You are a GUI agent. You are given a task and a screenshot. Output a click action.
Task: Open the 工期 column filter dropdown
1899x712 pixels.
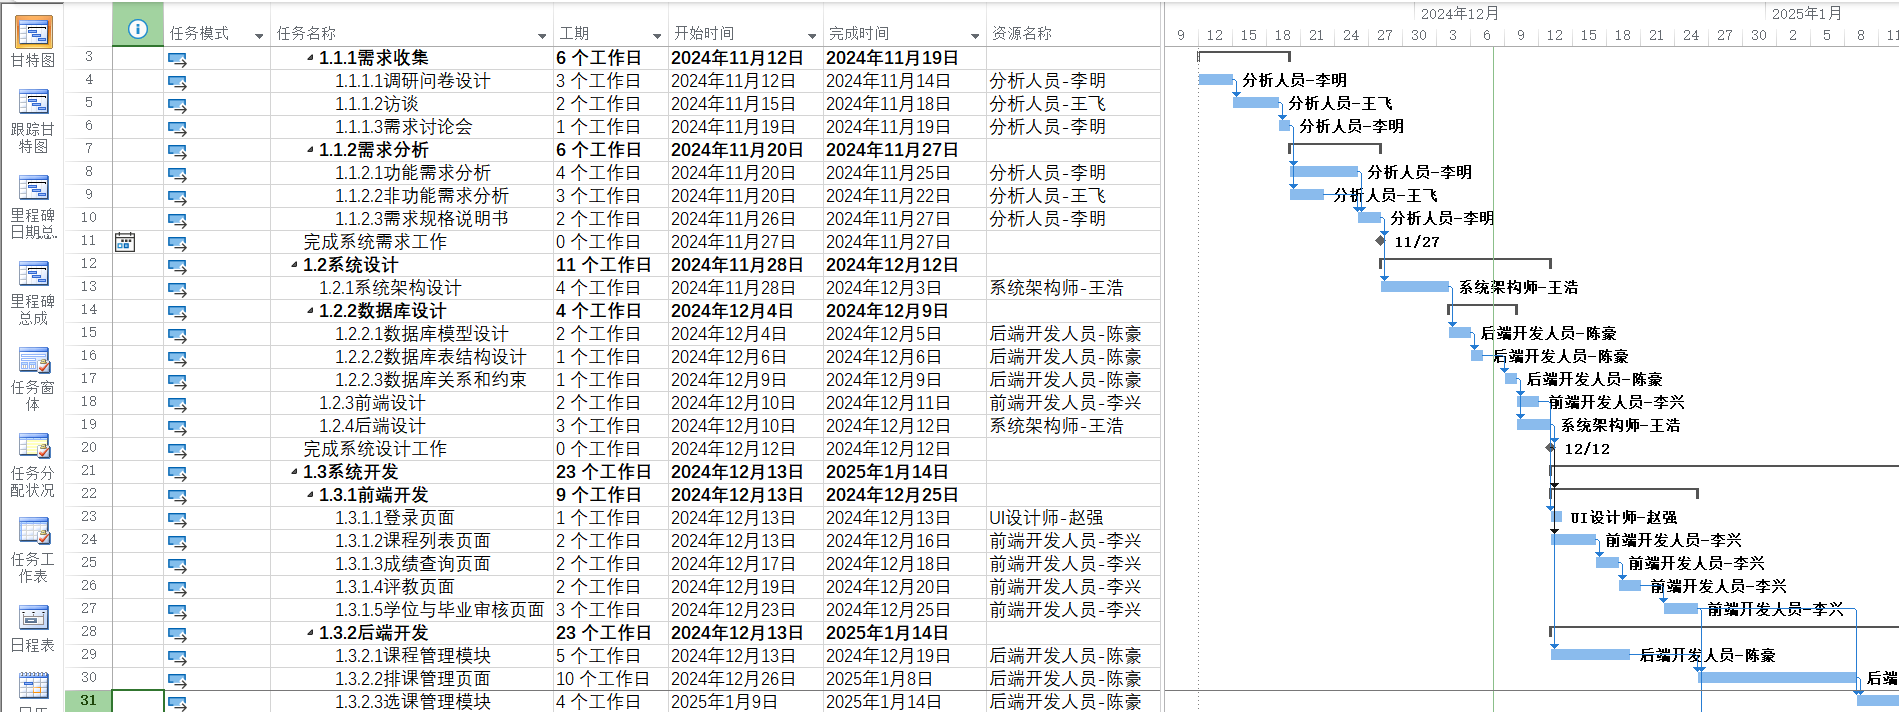(x=657, y=36)
